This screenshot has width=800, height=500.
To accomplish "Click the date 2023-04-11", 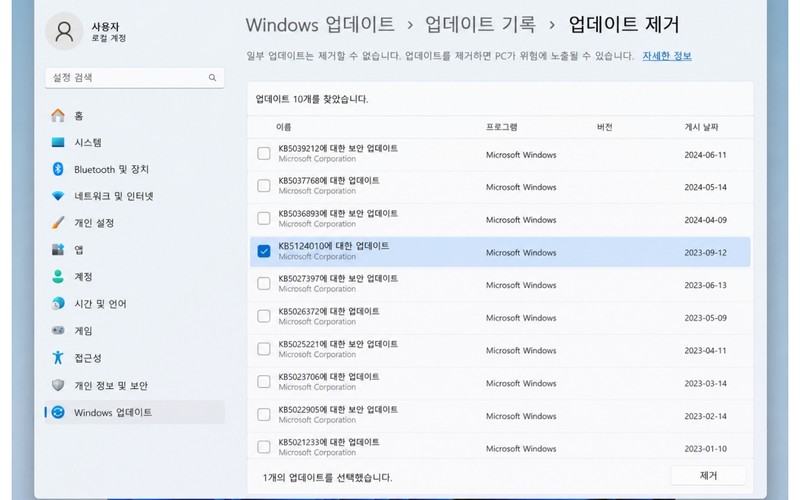I will (705, 351).
